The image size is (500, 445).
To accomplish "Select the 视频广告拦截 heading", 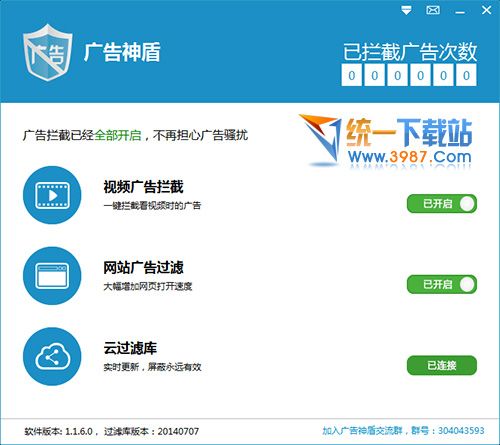I will click(x=143, y=187).
